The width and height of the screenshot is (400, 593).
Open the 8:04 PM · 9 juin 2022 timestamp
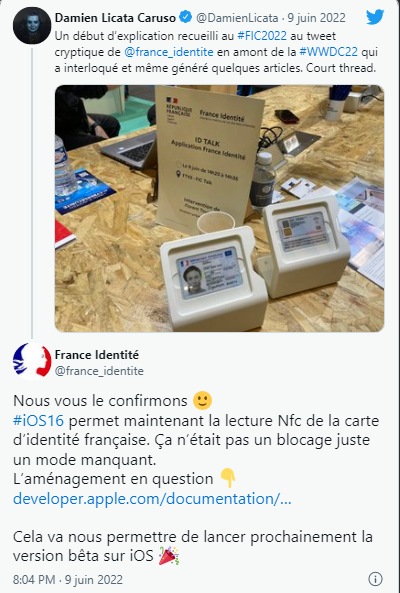[x=68, y=579]
